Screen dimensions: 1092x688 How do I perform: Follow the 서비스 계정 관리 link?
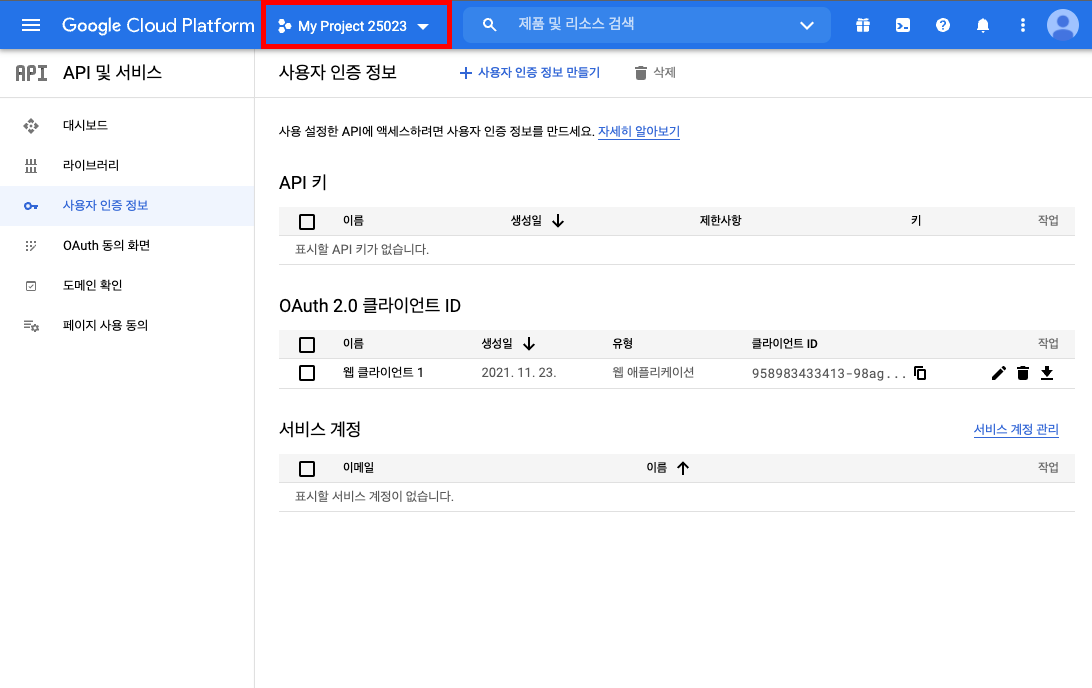[x=1016, y=430]
